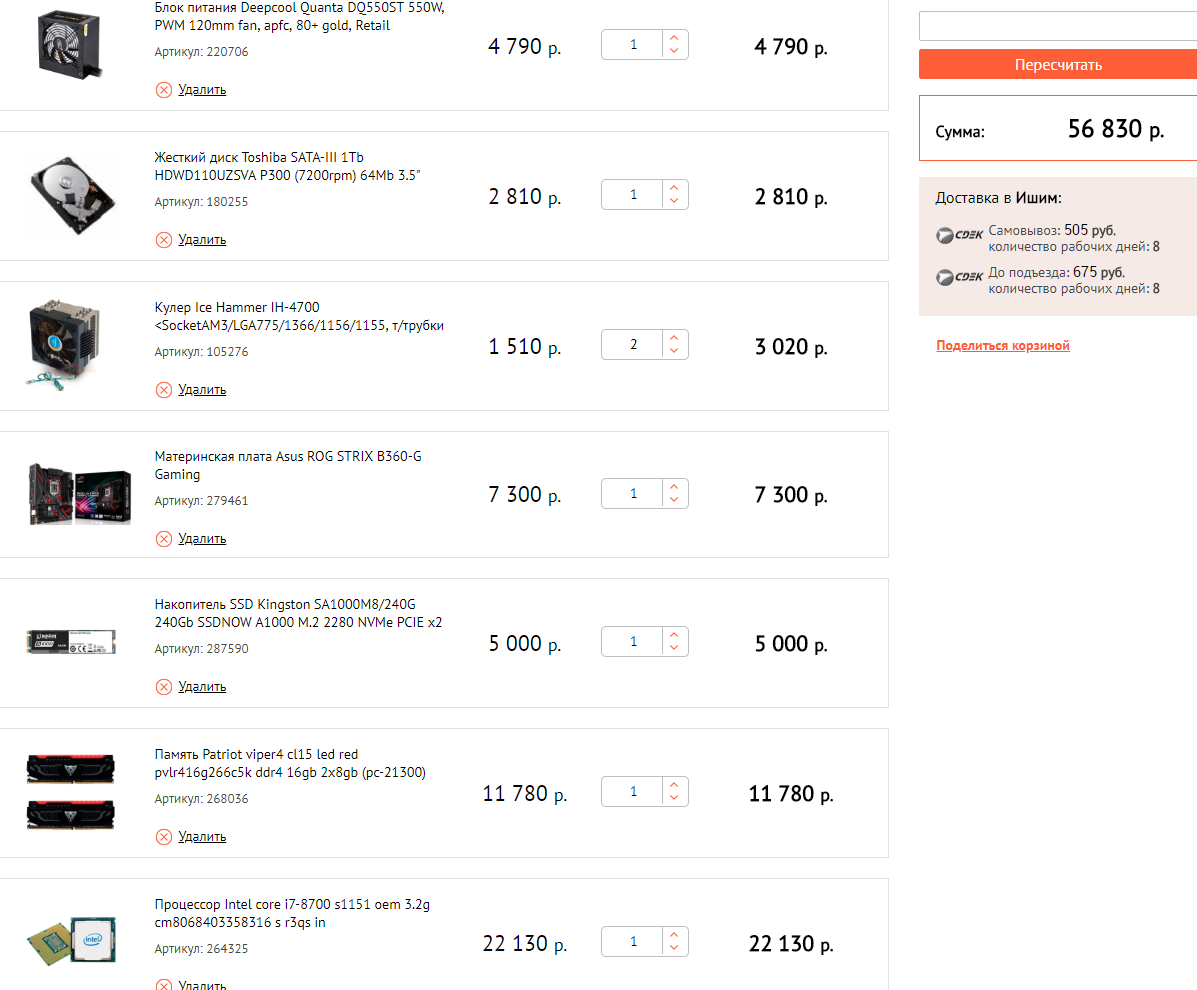
Task: Click delete icon for Asus ROG STRIX motherboard
Action: pyautogui.click(x=164, y=539)
